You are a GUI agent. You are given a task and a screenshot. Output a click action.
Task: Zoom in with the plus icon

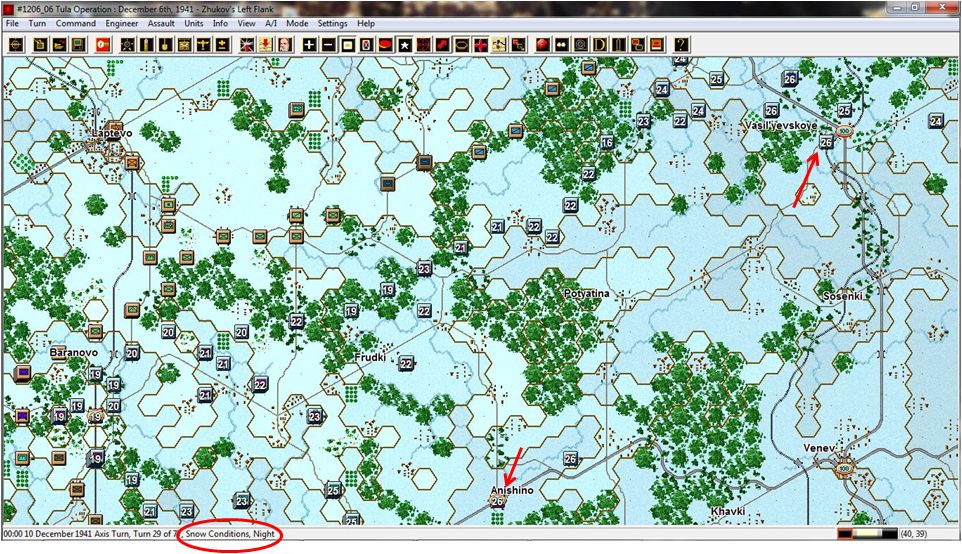pyautogui.click(x=309, y=45)
